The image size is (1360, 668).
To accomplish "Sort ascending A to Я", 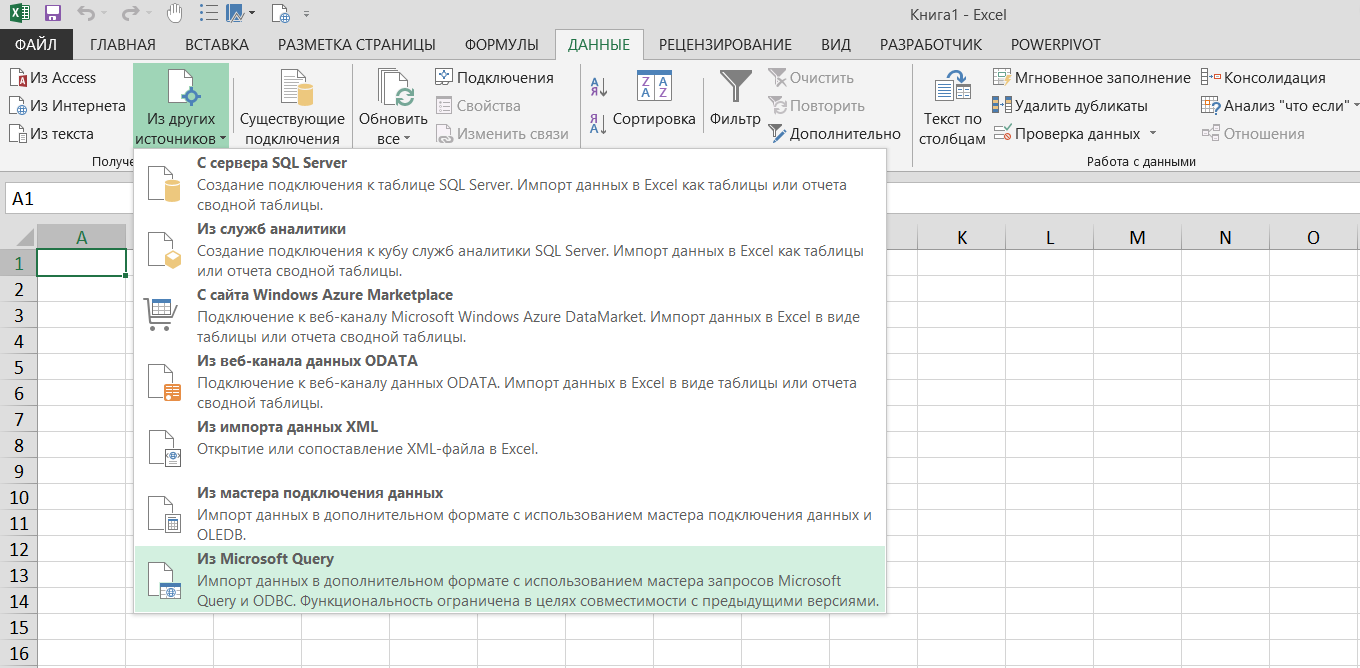I will [x=599, y=87].
